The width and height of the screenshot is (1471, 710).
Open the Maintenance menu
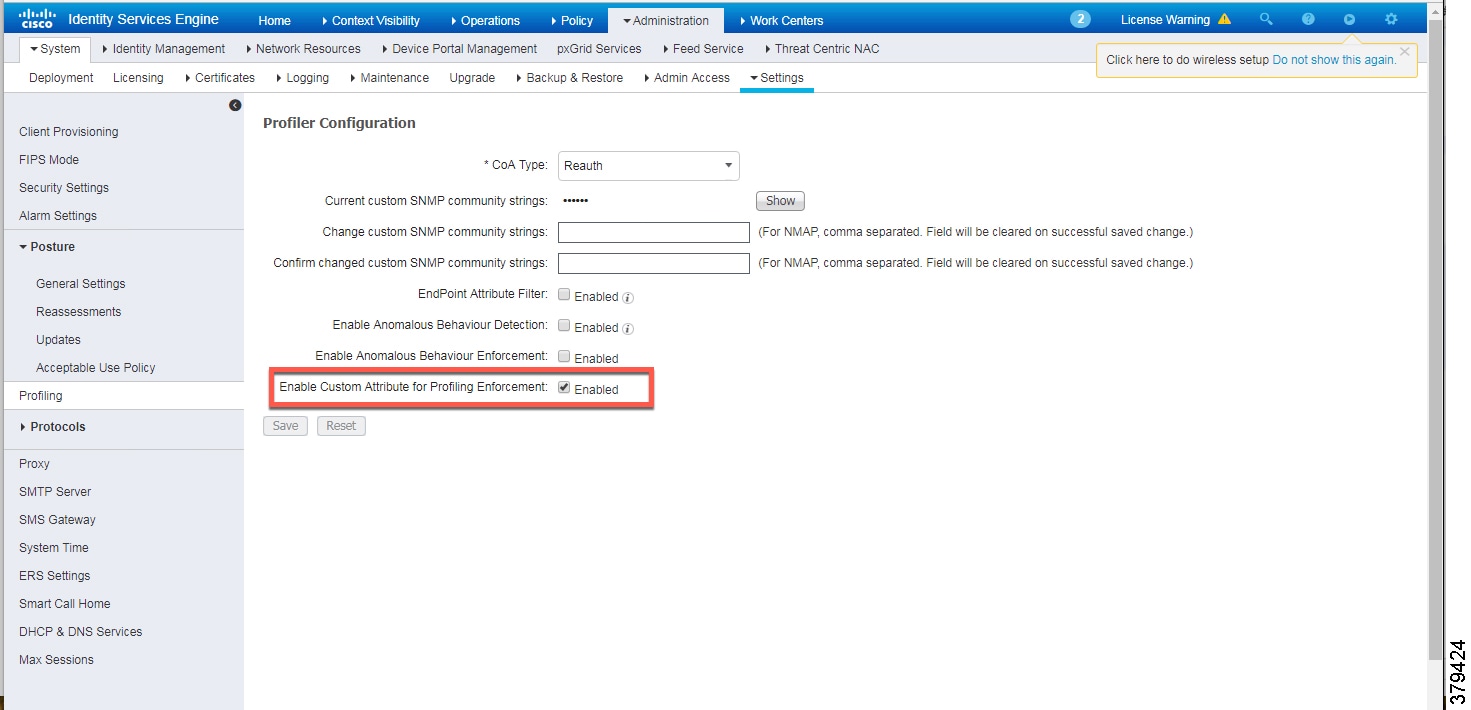[x=388, y=78]
